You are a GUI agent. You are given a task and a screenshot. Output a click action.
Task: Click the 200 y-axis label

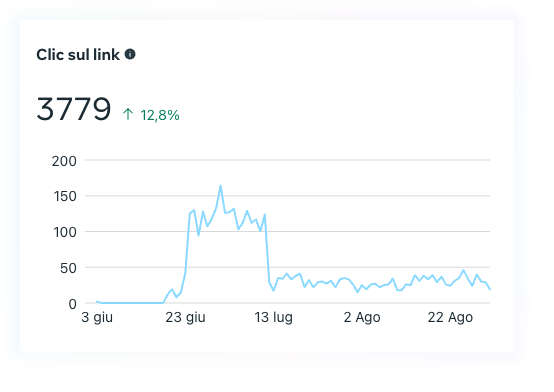[x=64, y=161]
